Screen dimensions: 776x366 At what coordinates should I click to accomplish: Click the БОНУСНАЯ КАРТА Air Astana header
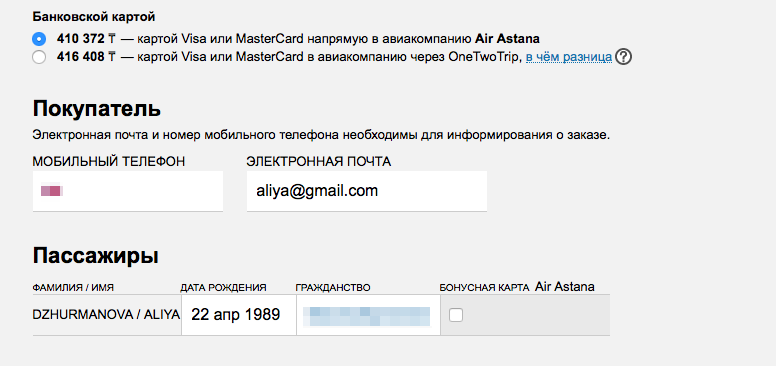coord(517,287)
